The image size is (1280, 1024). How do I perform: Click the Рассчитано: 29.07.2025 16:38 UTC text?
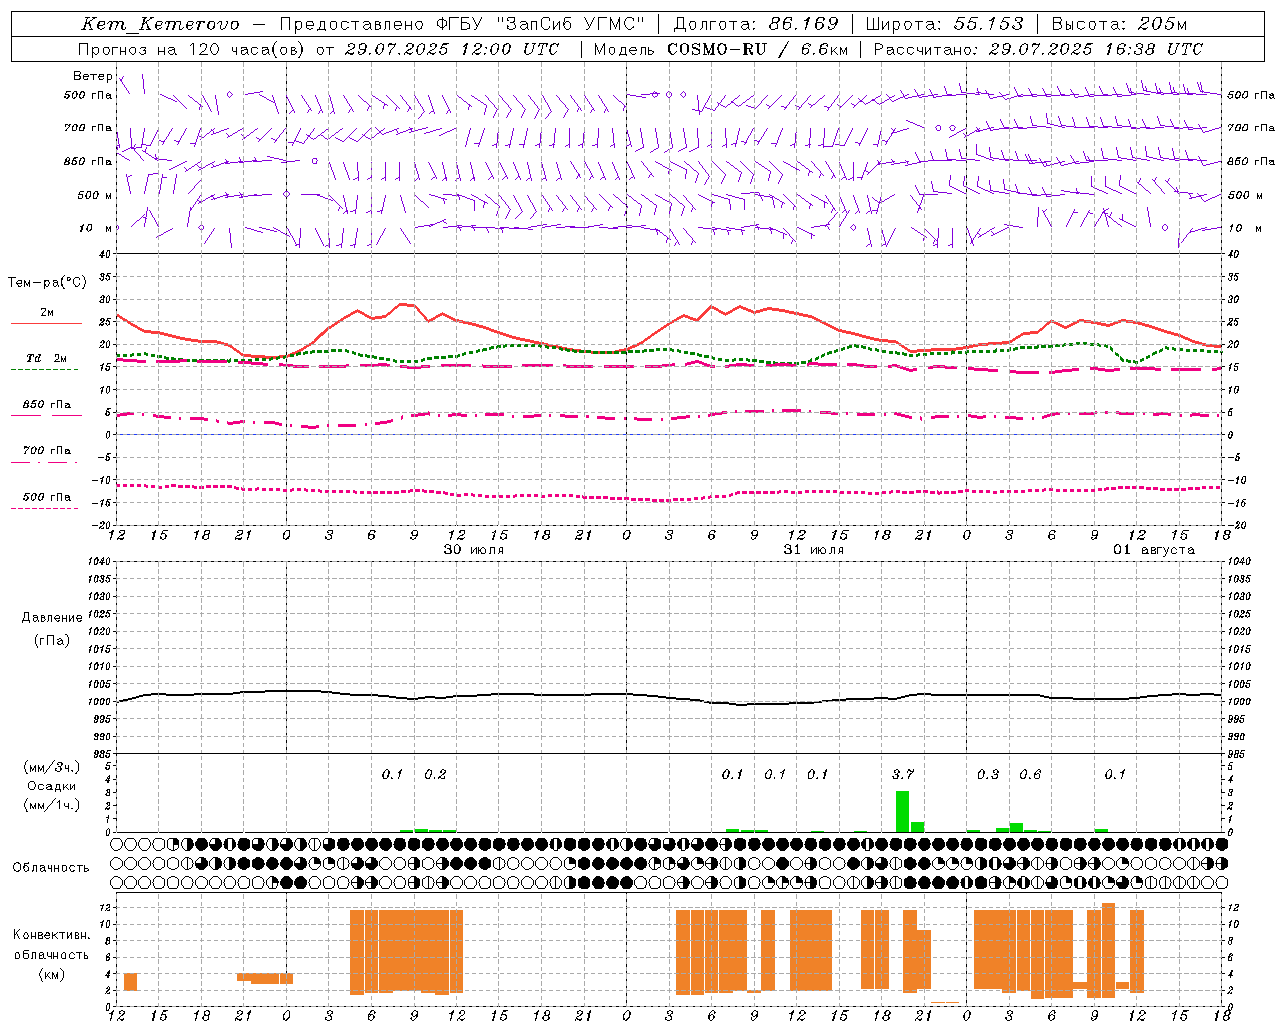pyautogui.click(x=1039, y=49)
